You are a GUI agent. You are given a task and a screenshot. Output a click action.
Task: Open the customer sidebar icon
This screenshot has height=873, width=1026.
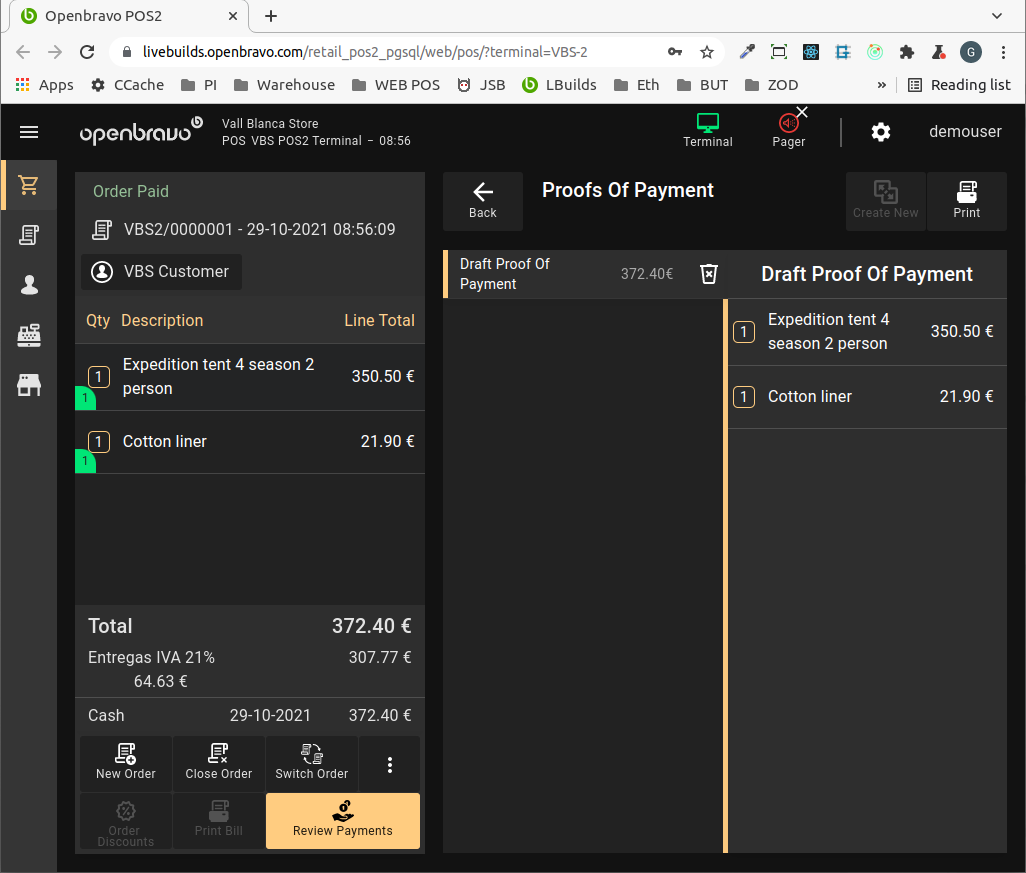click(29, 285)
